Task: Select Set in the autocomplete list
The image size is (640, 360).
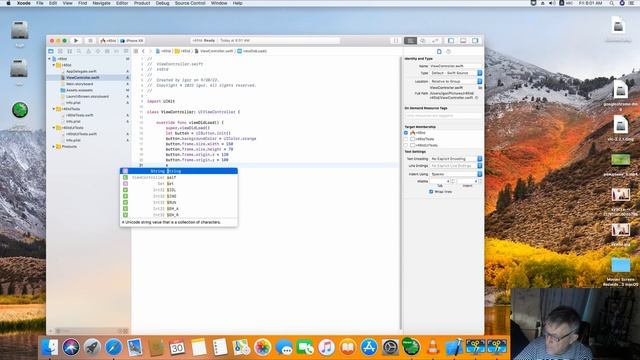Action: pos(179,184)
